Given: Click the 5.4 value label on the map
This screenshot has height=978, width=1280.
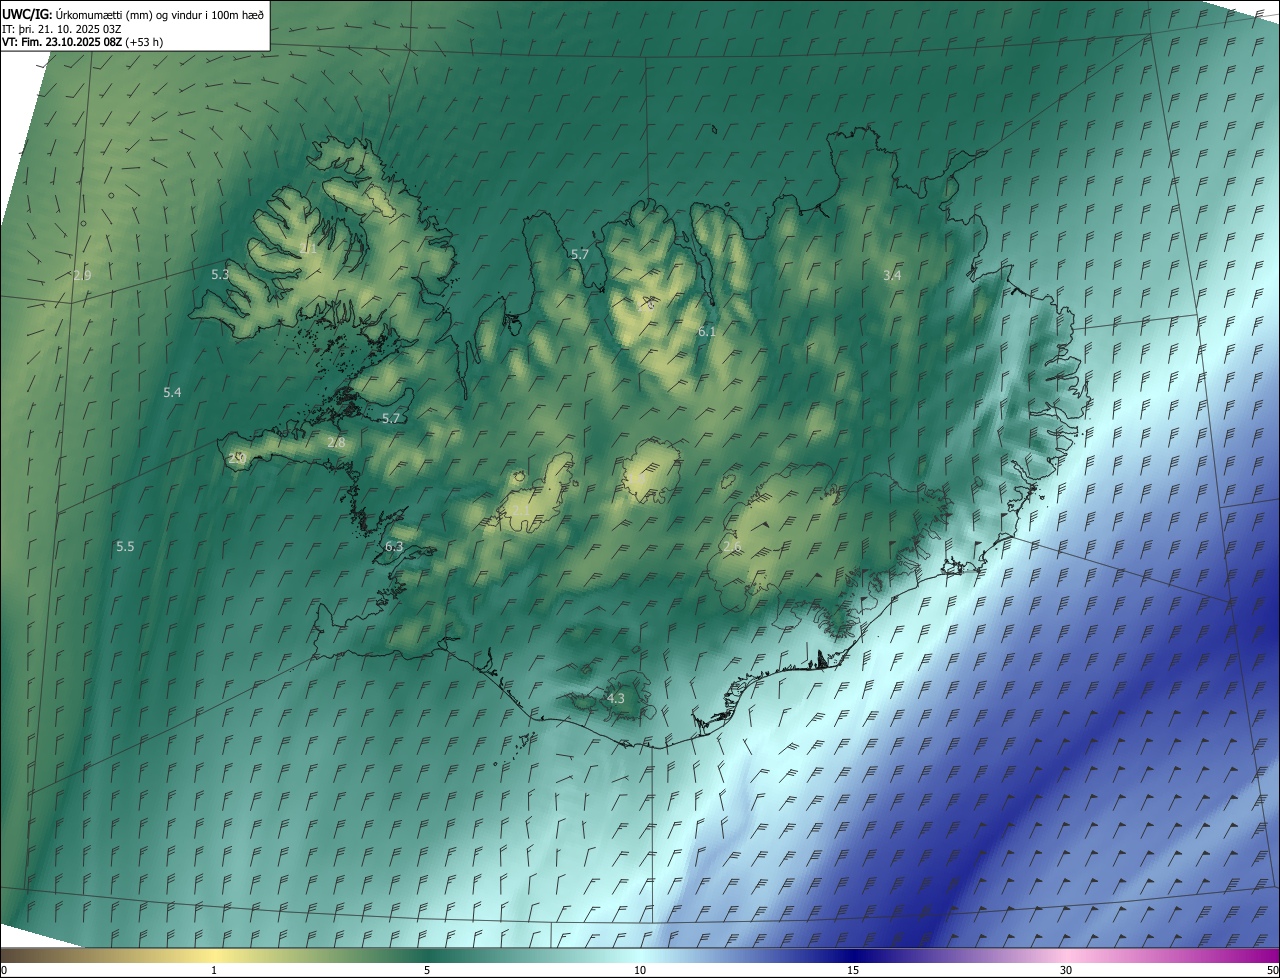Looking at the screenshot, I should pyautogui.click(x=172, y=393).
